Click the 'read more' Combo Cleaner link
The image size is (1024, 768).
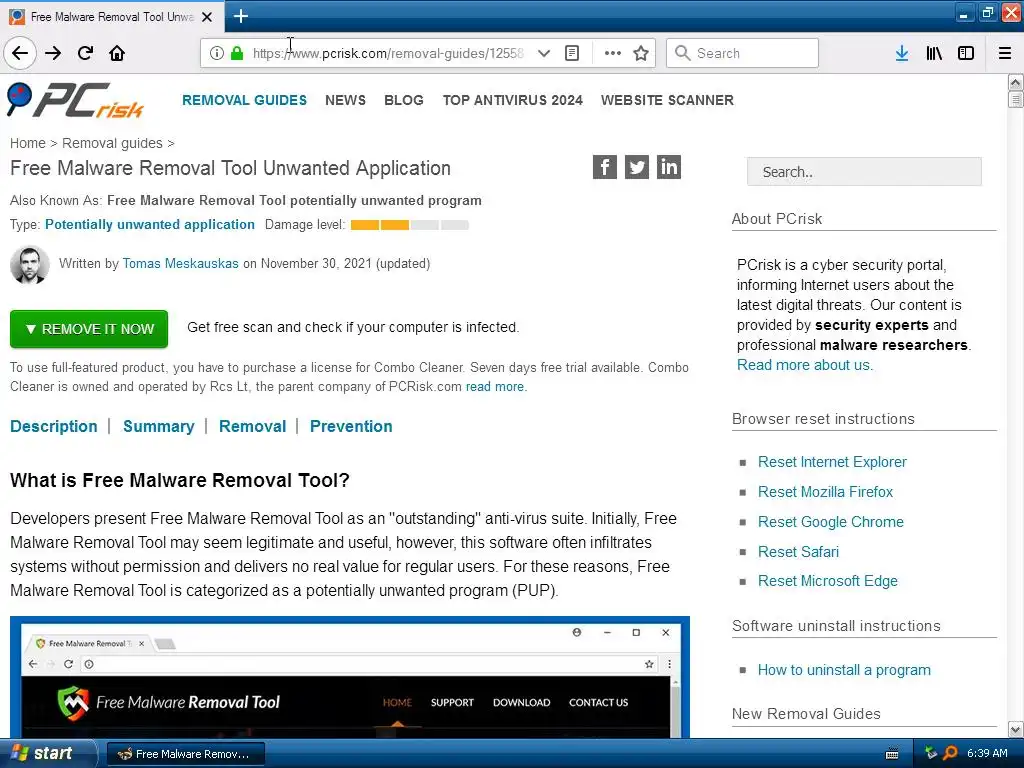click(x=494, y=387)
